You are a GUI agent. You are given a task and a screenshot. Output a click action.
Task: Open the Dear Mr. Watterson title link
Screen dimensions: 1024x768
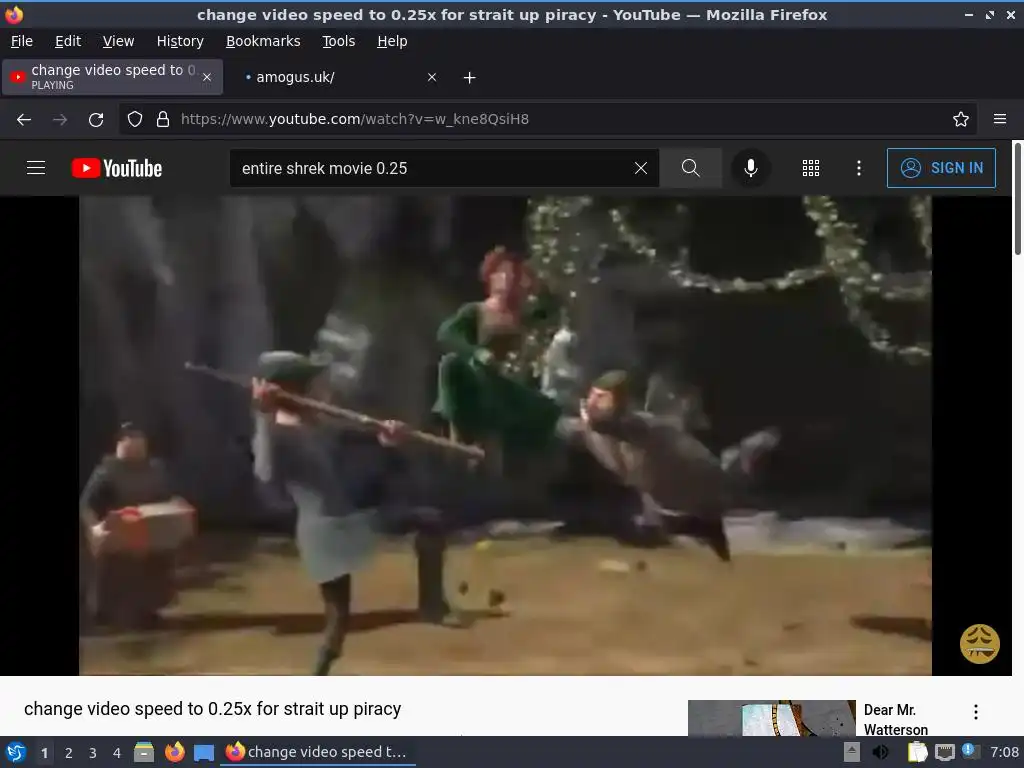pos(895,719)
